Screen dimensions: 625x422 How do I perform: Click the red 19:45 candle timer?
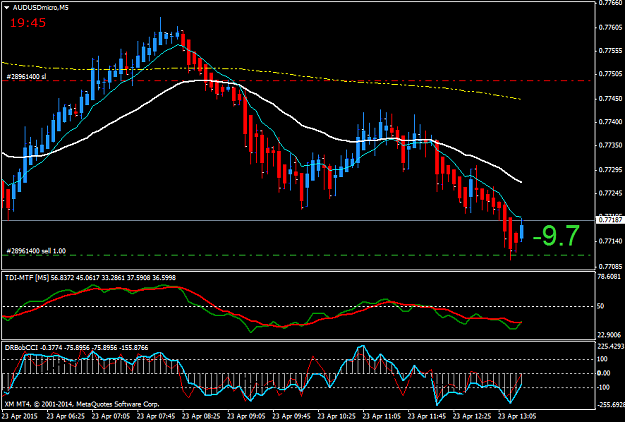click(28, 23)
